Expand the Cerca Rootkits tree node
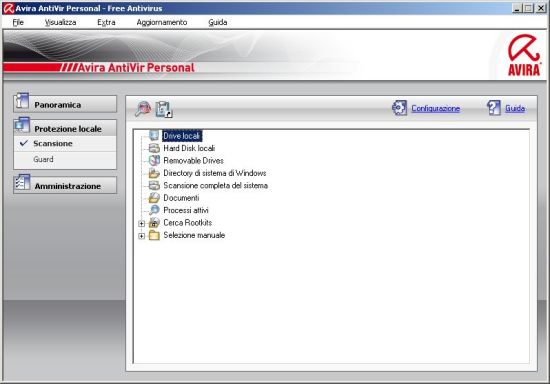This screenshot has width=550, height=384. tap(141, 223)
